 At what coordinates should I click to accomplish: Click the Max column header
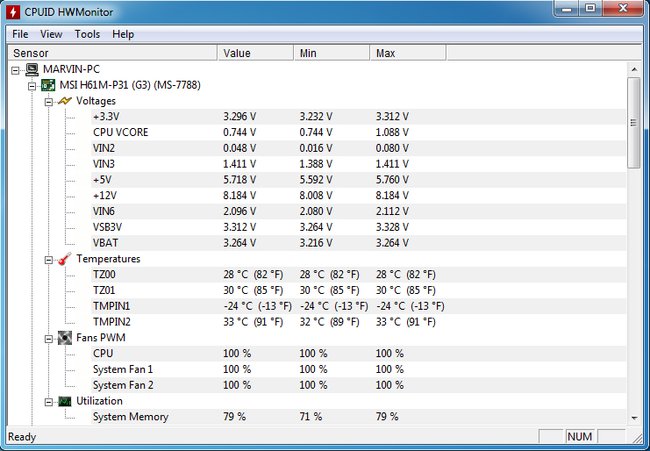pyautogui.click(x=408, y=53)
